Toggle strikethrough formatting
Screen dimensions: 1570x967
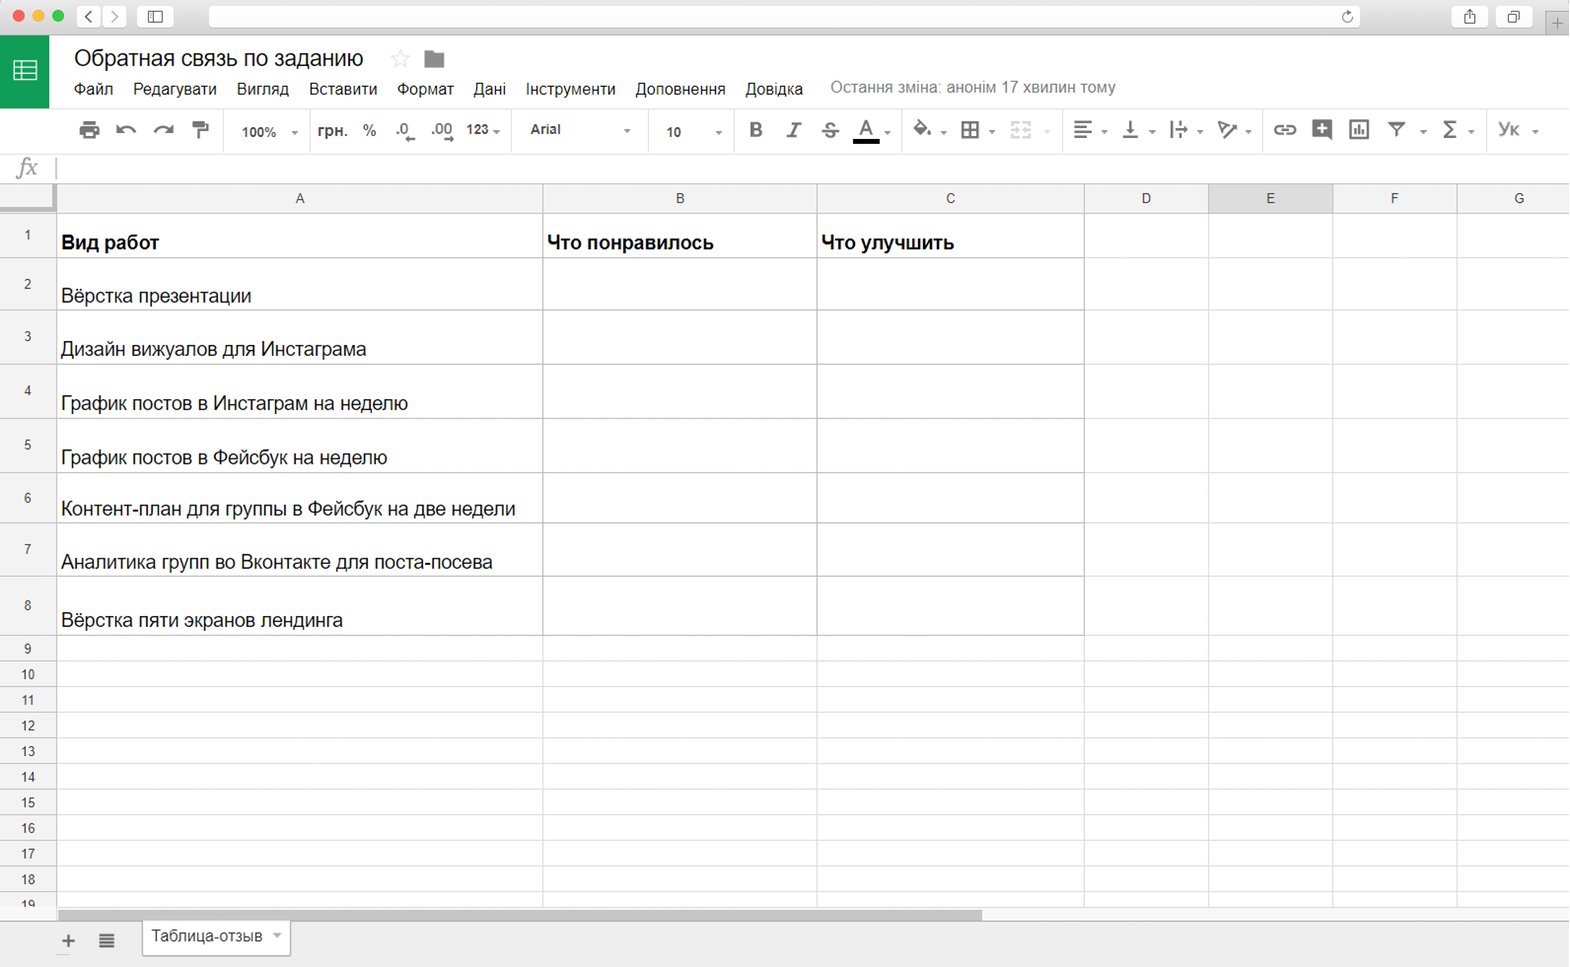830,130
